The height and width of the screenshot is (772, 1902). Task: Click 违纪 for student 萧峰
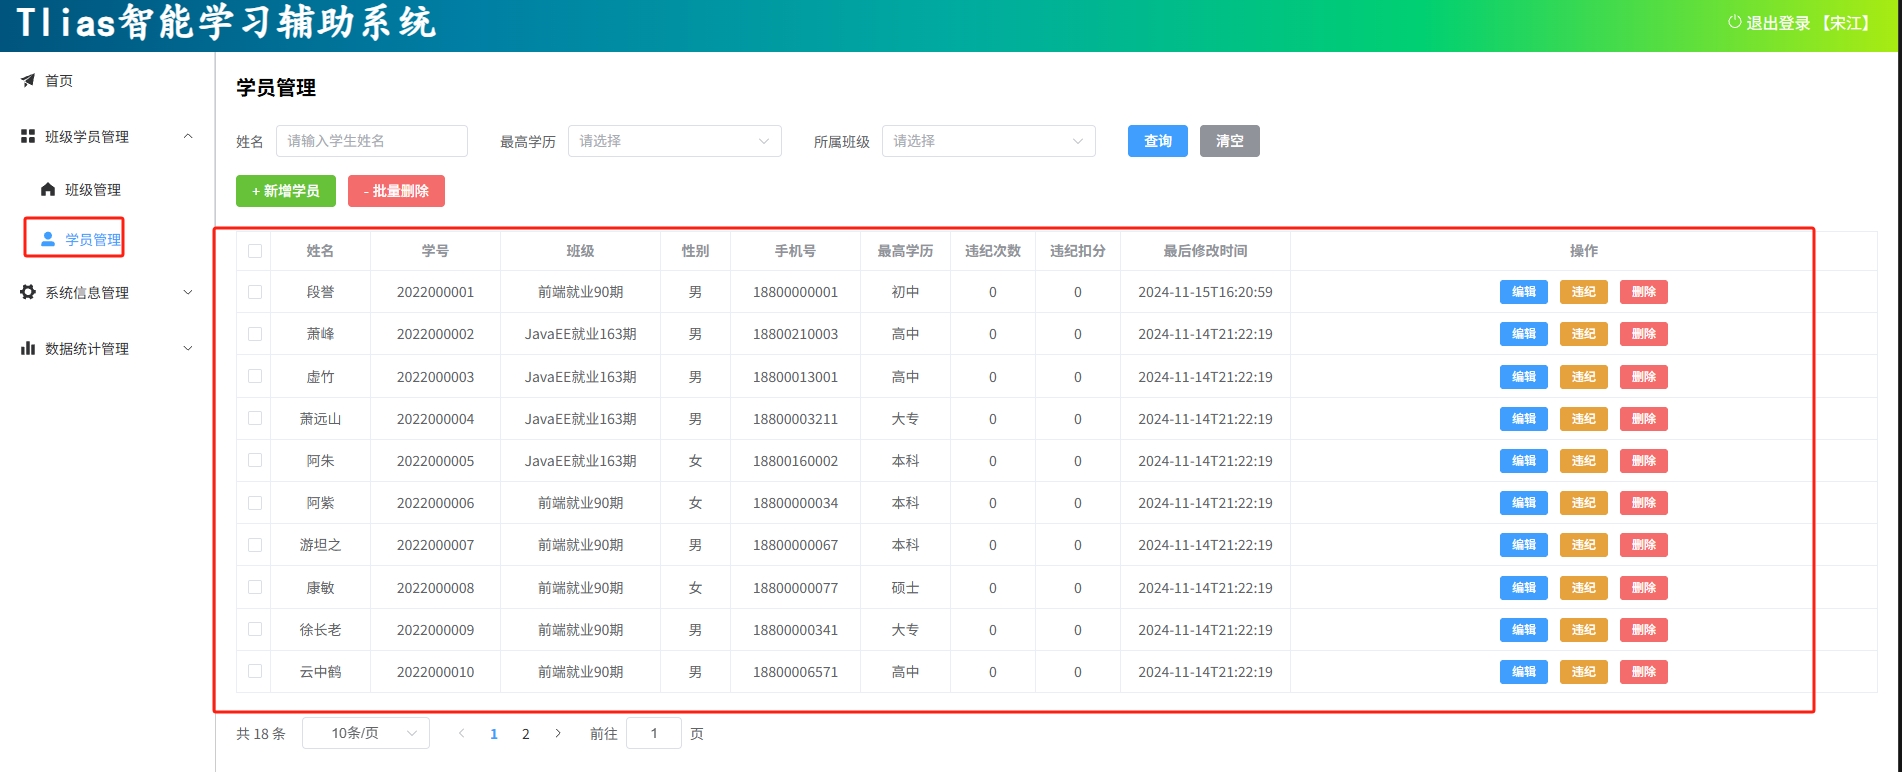tap(1584, 334)
